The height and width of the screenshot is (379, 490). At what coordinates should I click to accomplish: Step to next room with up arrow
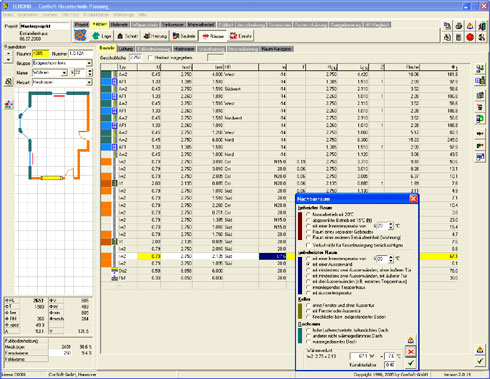[8, 53]
